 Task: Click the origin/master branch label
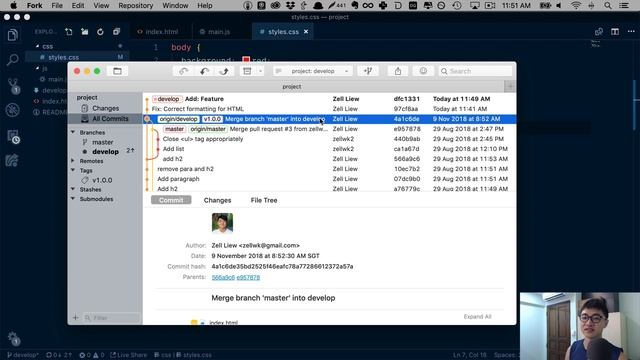point(208,129)
